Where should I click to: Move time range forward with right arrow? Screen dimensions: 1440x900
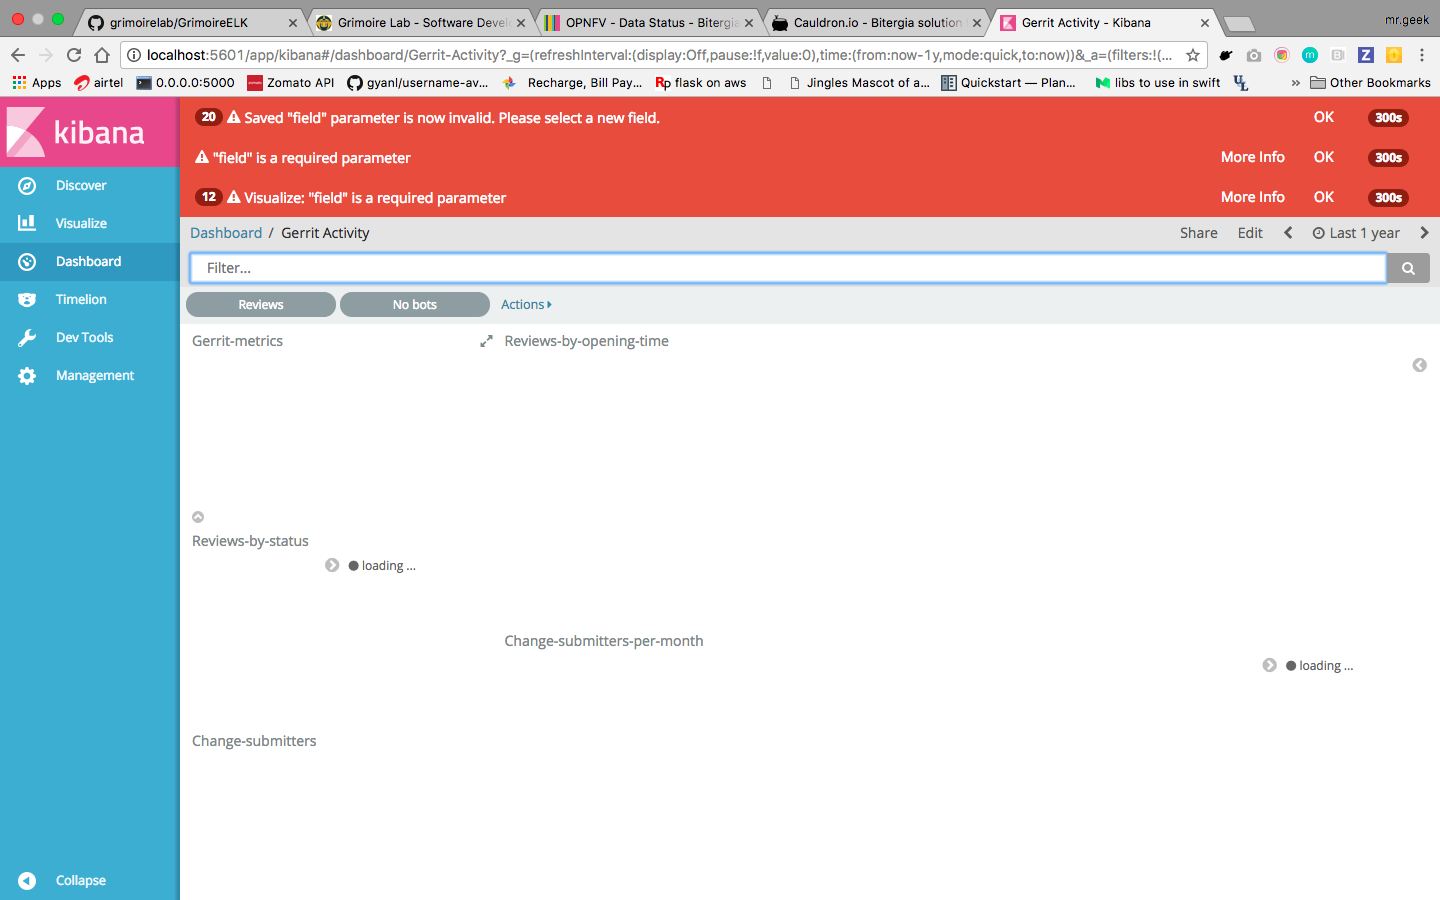(1424, 233)
